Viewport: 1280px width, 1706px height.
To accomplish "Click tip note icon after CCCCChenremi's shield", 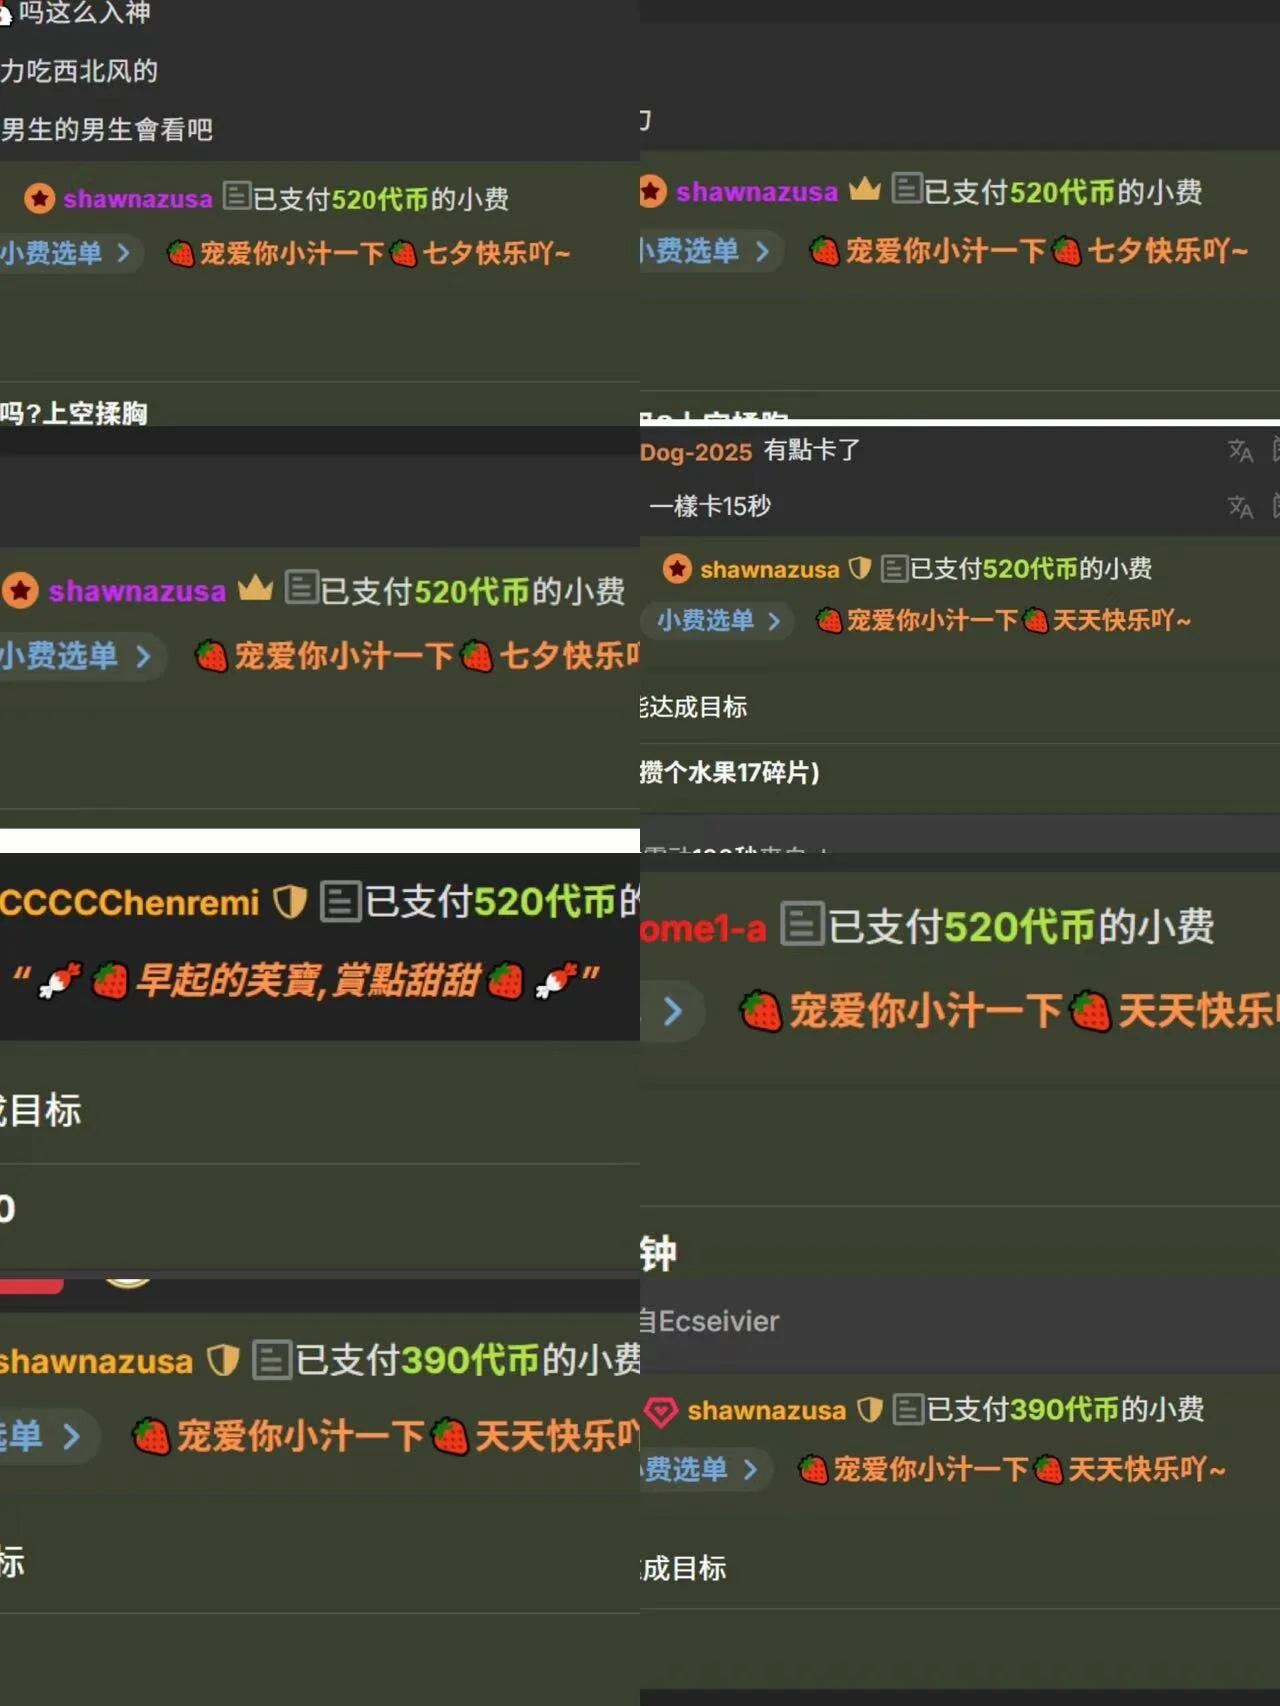I will pos(340,902).
